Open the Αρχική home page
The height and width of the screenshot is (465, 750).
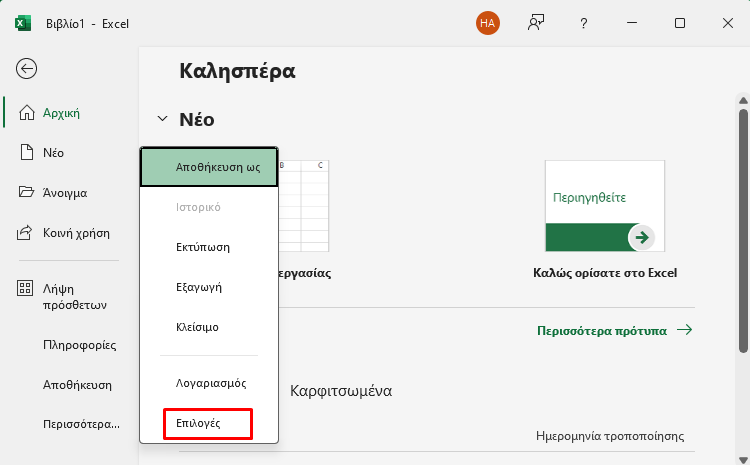click(61, 113)
